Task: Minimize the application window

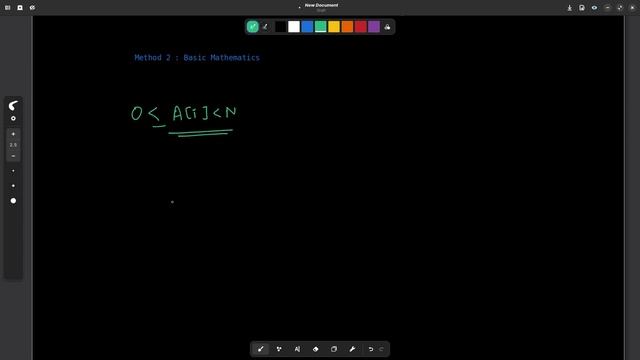Action: [x=607, y=8]
